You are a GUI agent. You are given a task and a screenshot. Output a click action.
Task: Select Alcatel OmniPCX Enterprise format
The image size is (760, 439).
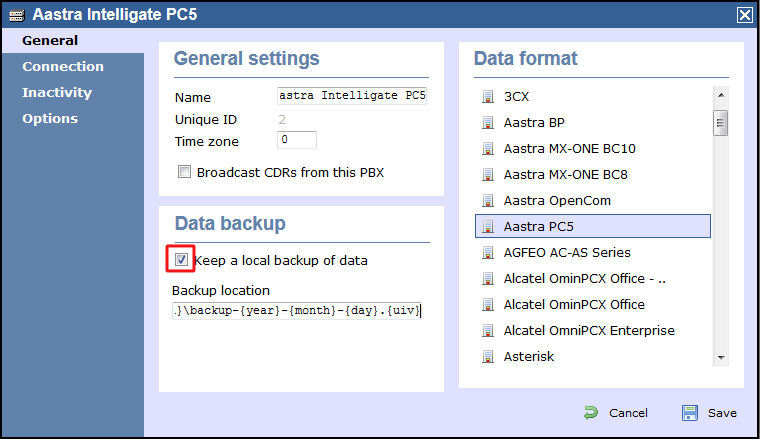(588, 331)
